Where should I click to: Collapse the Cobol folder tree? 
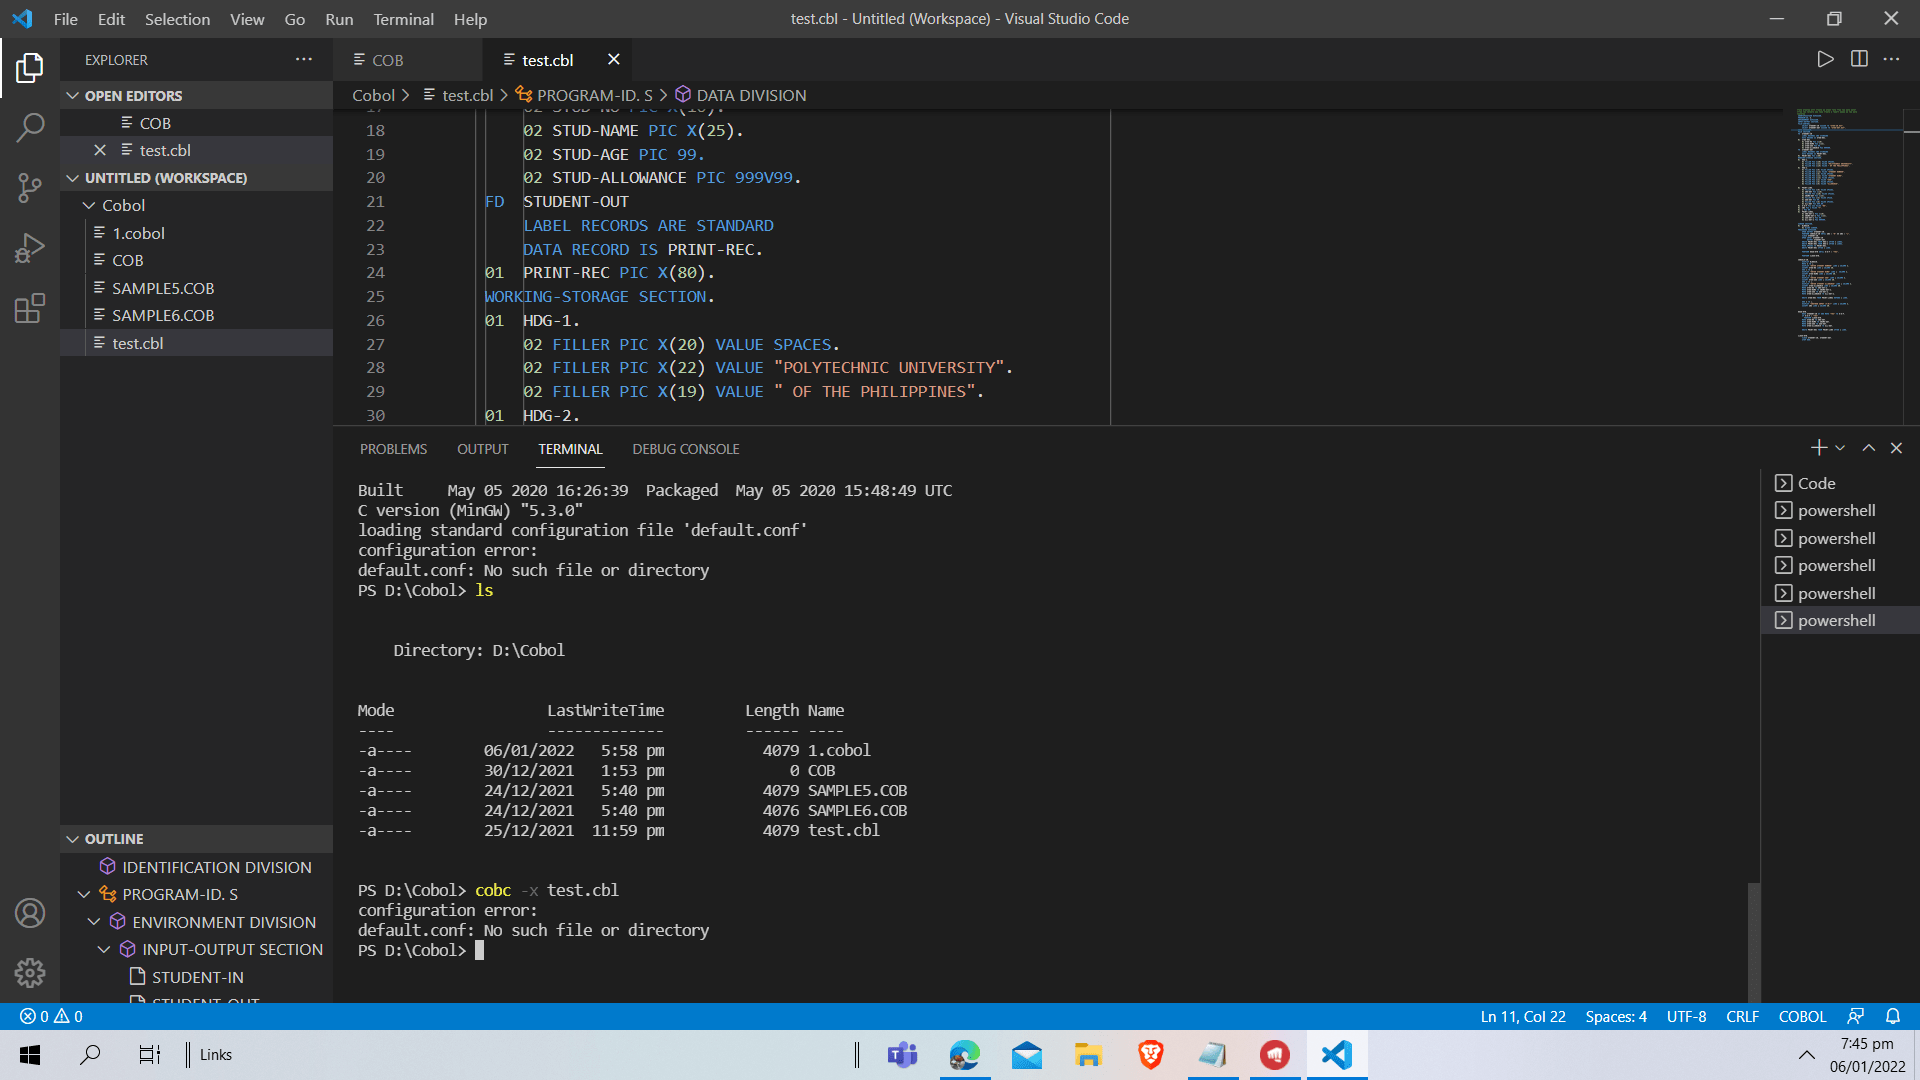89,205
